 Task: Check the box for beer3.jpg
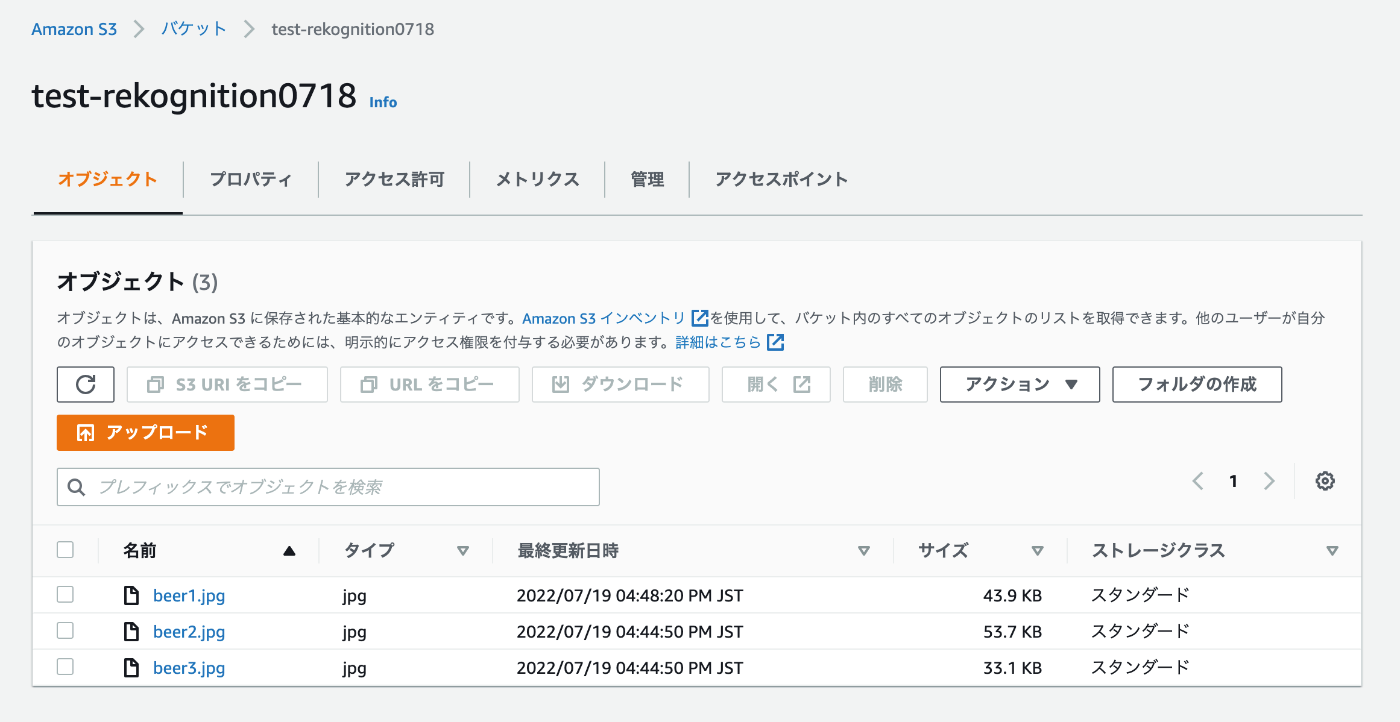click(66, 667)
